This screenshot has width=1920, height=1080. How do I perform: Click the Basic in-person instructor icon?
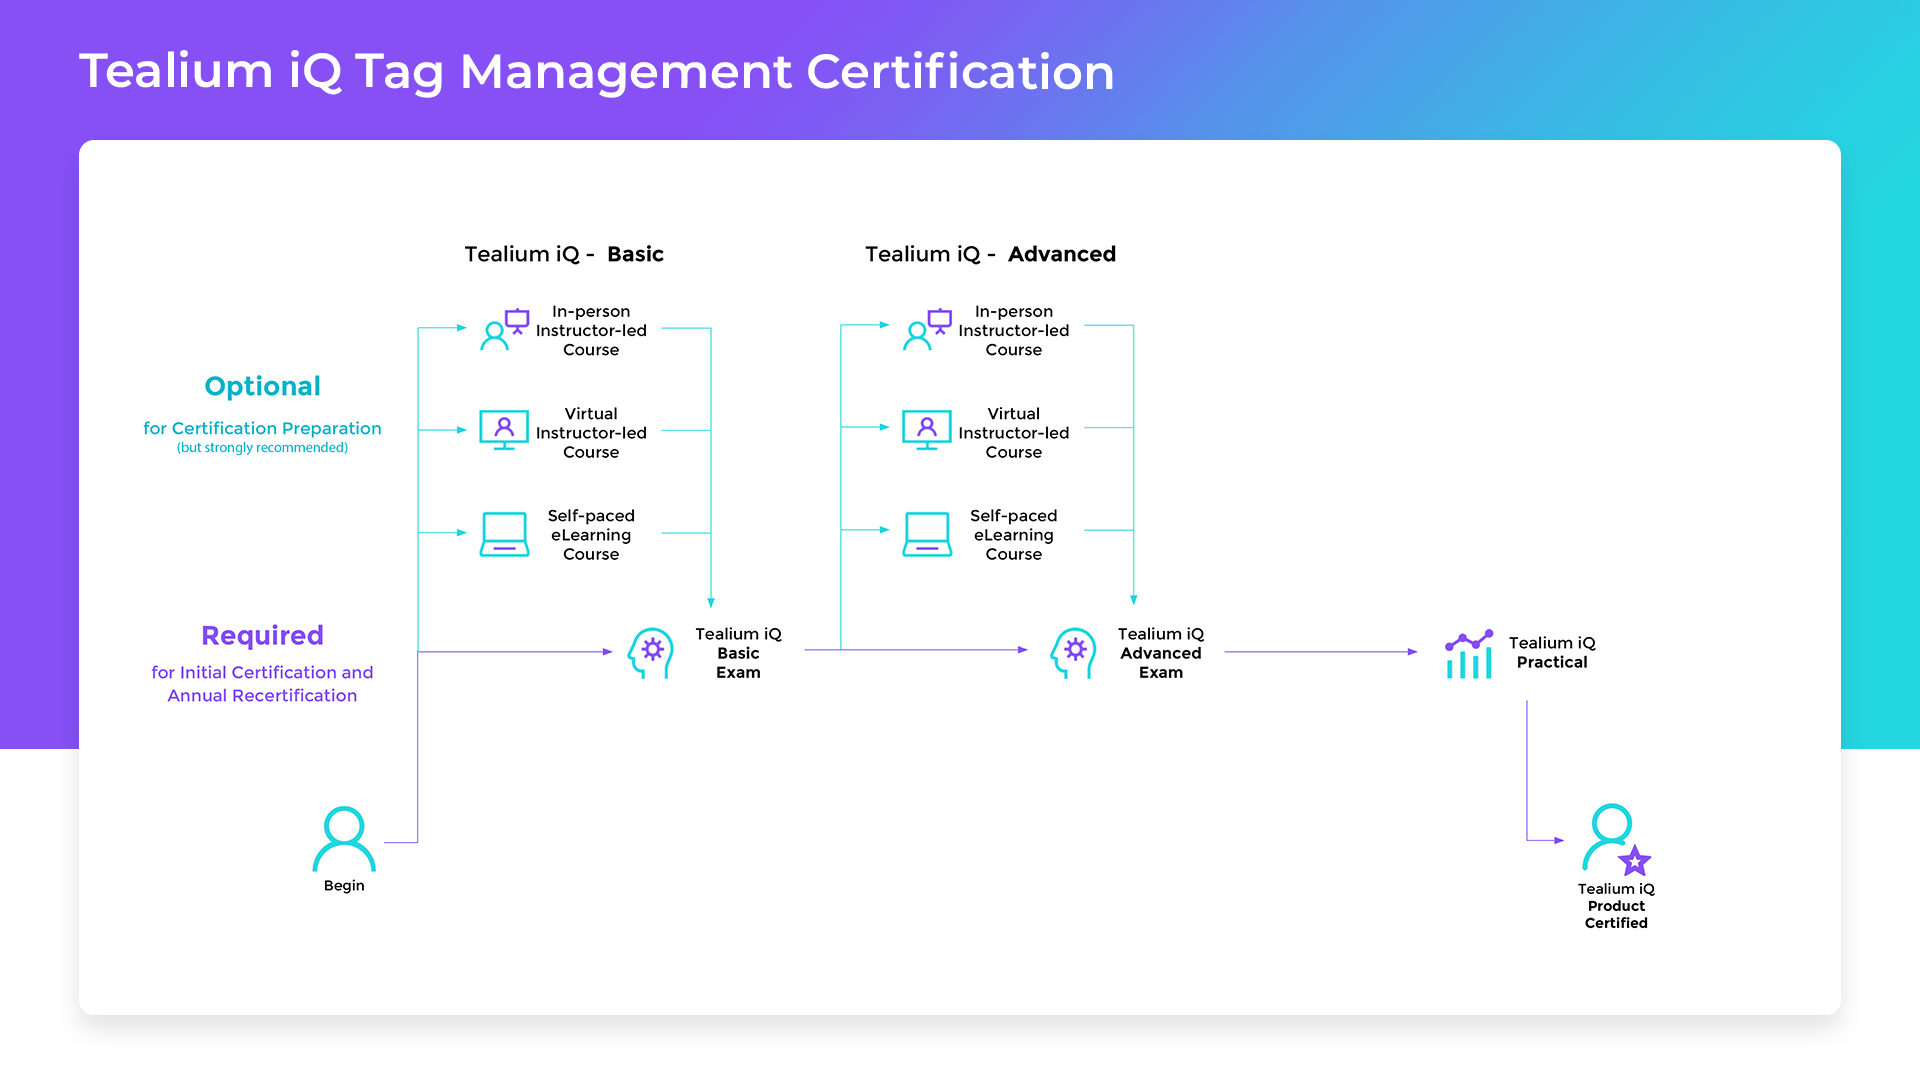(x=504, y=330)
